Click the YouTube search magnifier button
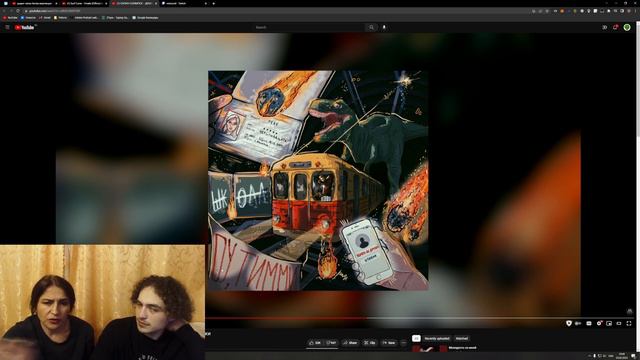 pyautogui.click(x=371, y=27)
